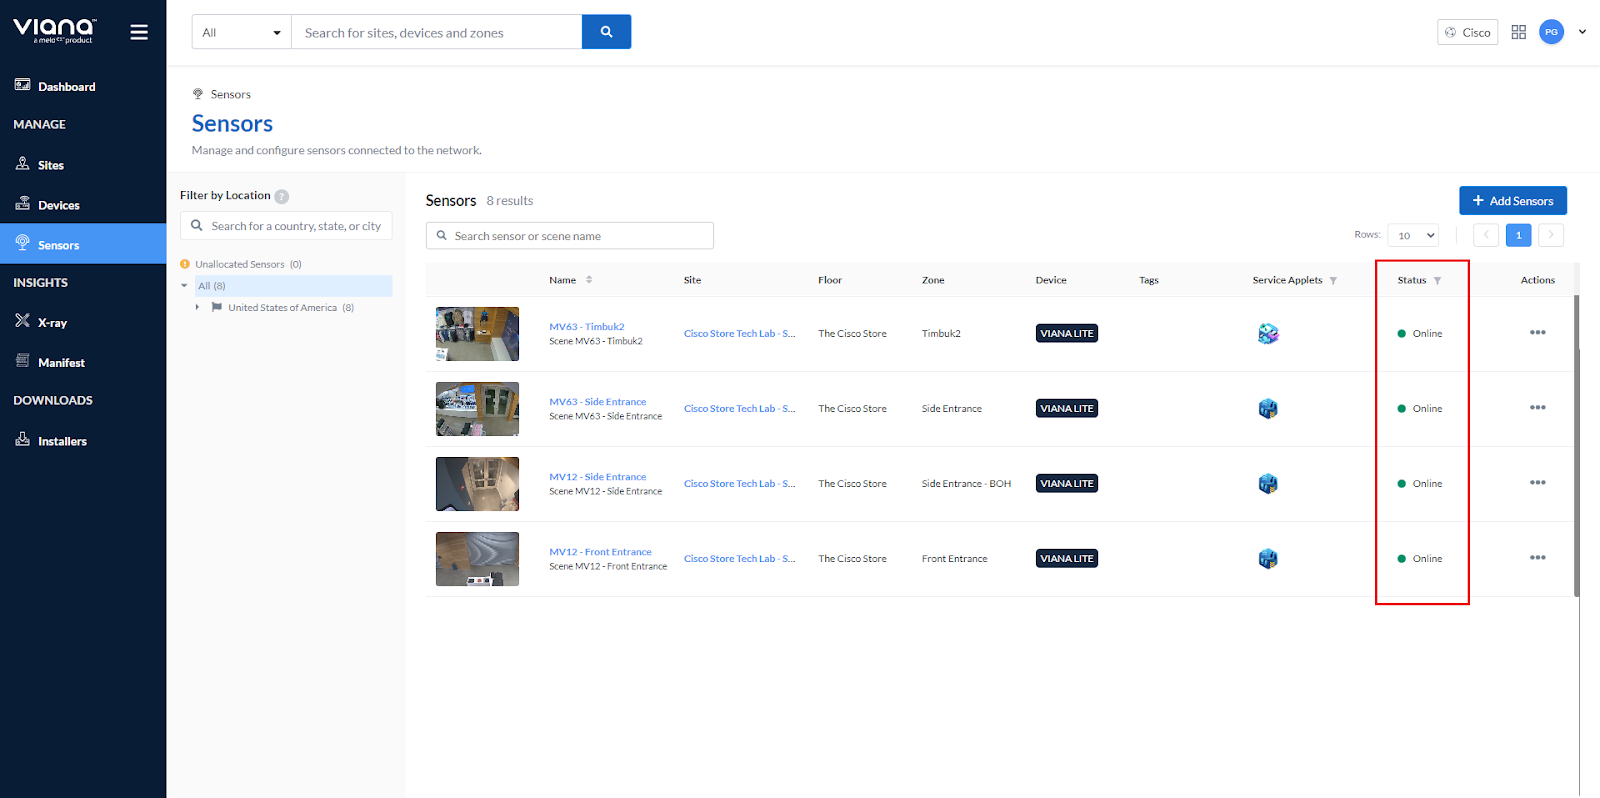Click the PG user avatar
Viewport: 1600px width, 798px height.
click(1551, 32)
